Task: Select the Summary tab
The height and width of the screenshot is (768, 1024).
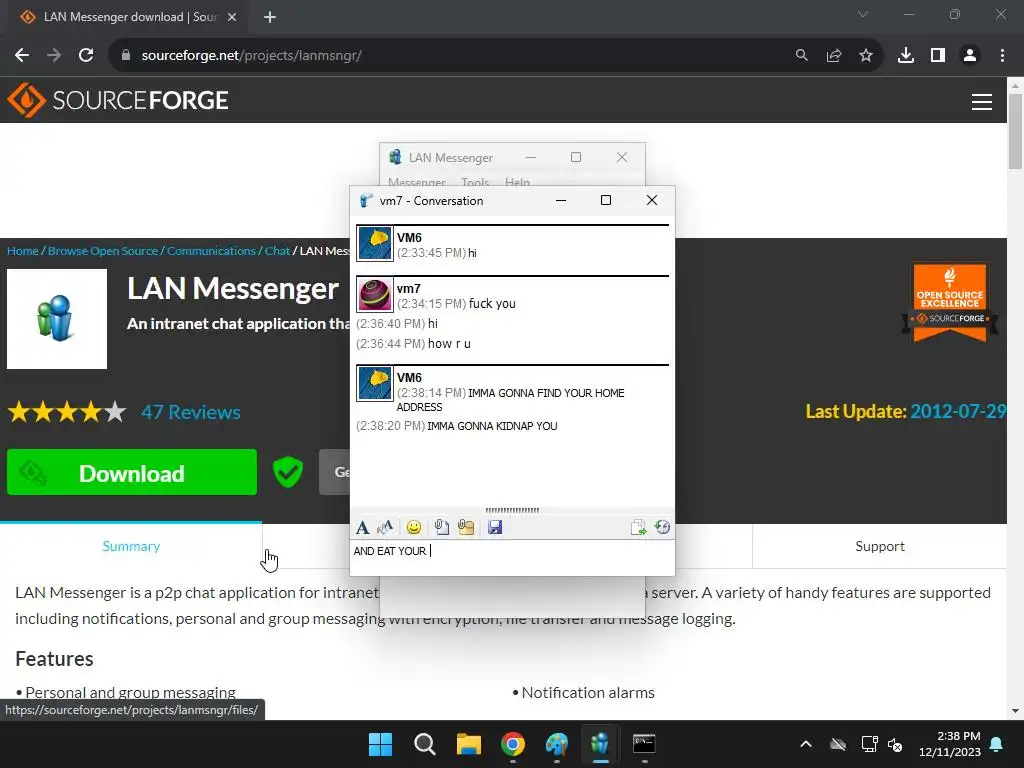Action: pyautogui.click(x=131, y=546)
